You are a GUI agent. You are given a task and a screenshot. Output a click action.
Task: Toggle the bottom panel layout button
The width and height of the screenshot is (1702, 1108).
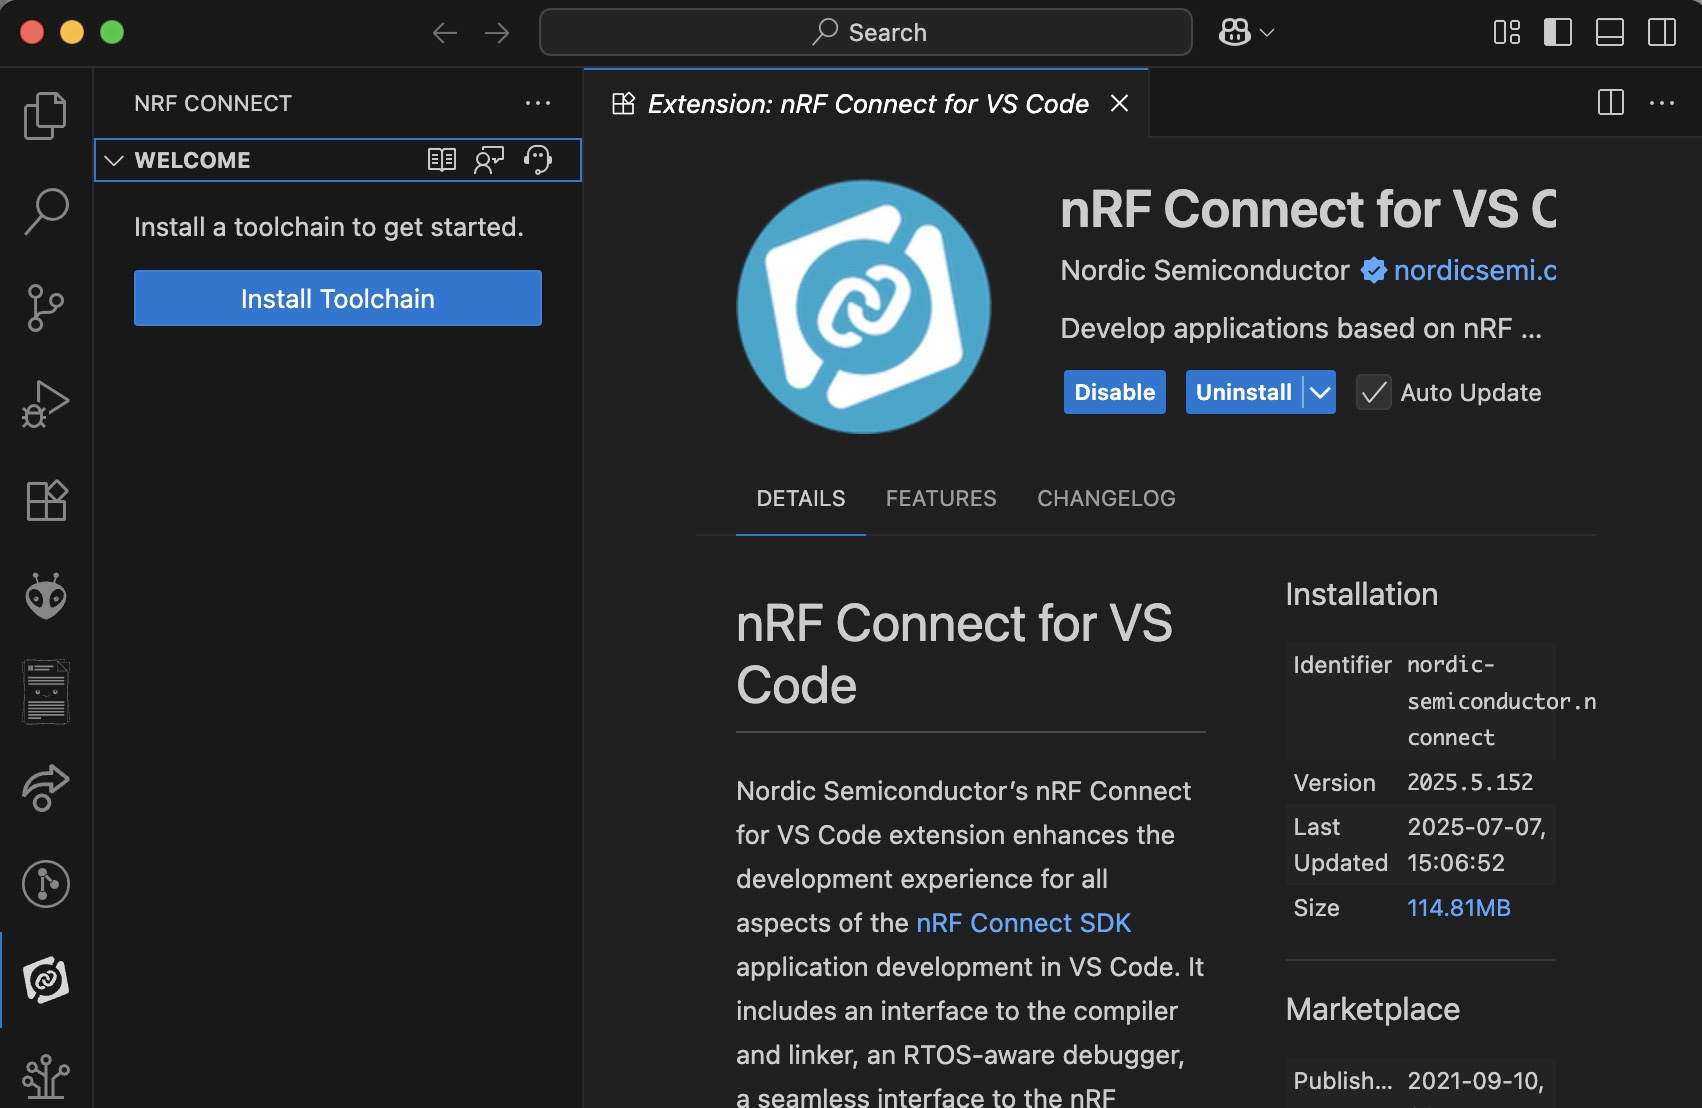1609,32
